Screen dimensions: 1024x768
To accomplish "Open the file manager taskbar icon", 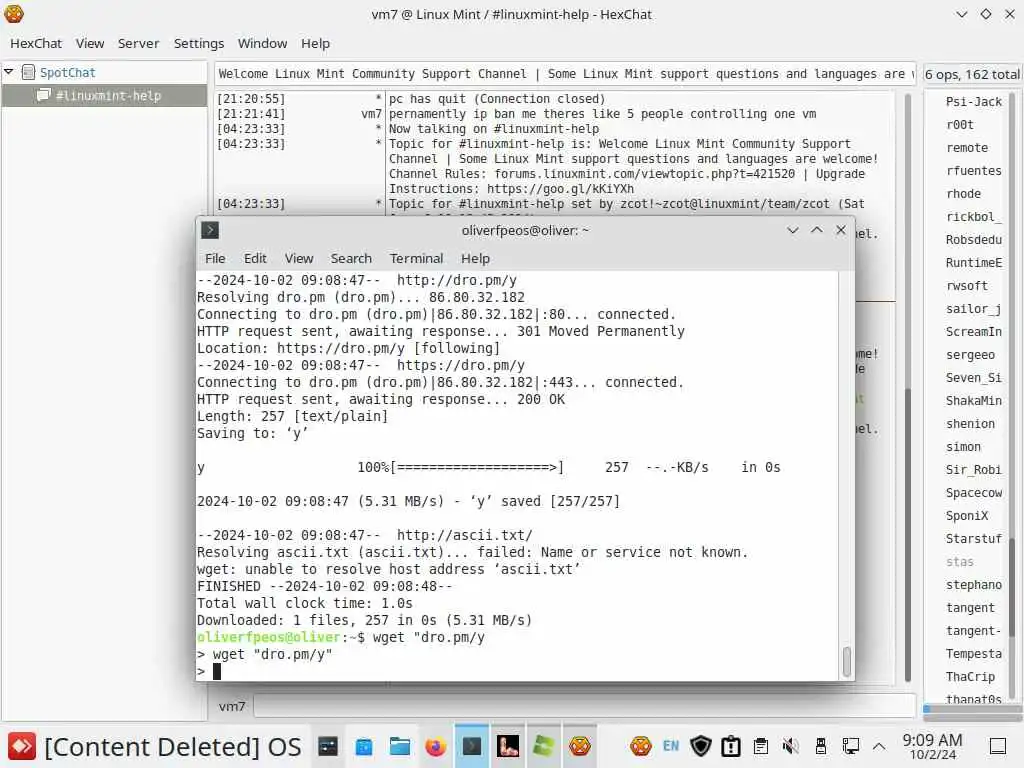I will coord(400,746).
